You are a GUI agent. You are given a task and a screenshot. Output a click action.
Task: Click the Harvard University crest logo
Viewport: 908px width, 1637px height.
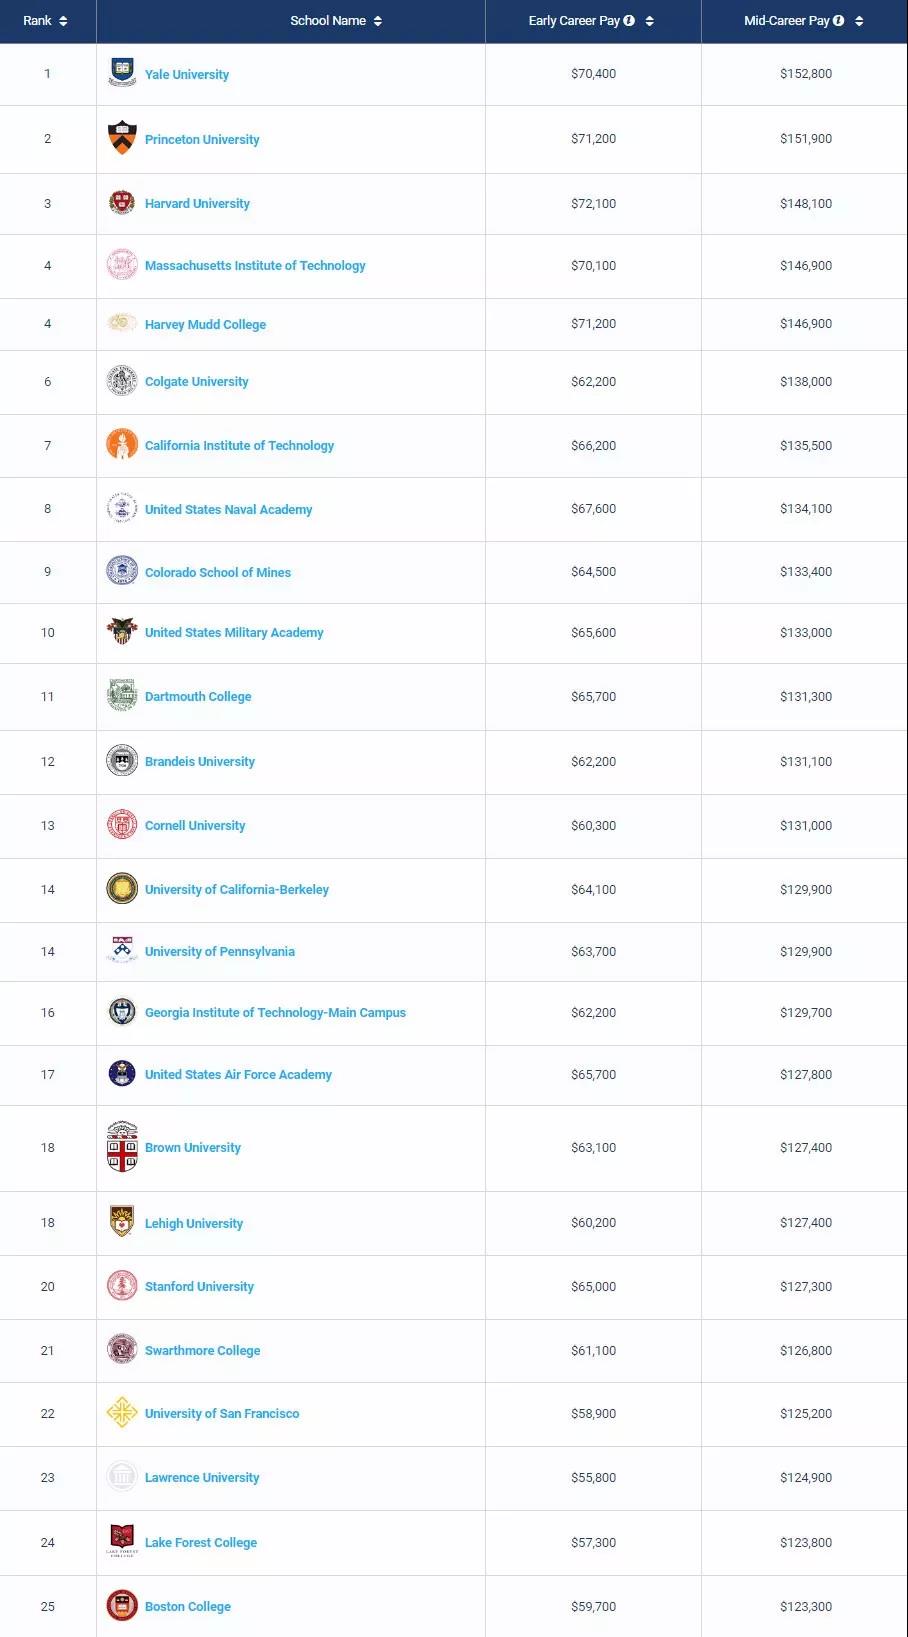122,202
